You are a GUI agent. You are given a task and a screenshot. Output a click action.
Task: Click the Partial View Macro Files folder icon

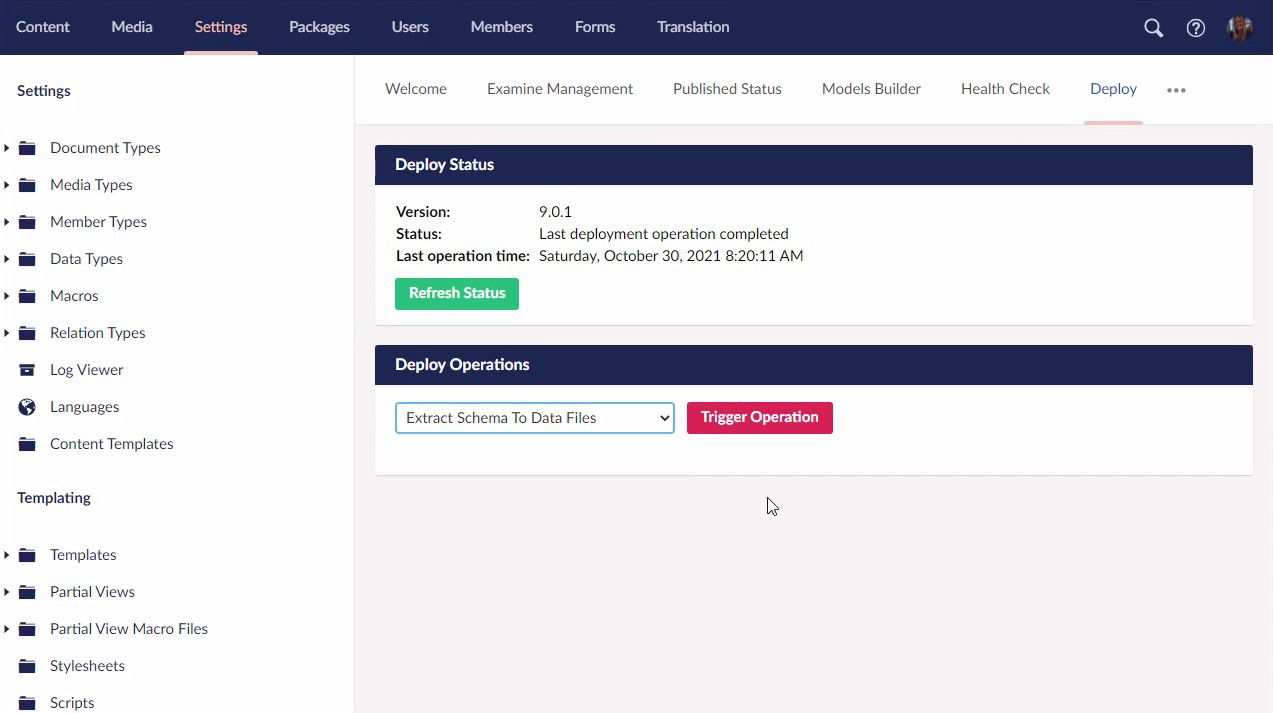(28, 629)
